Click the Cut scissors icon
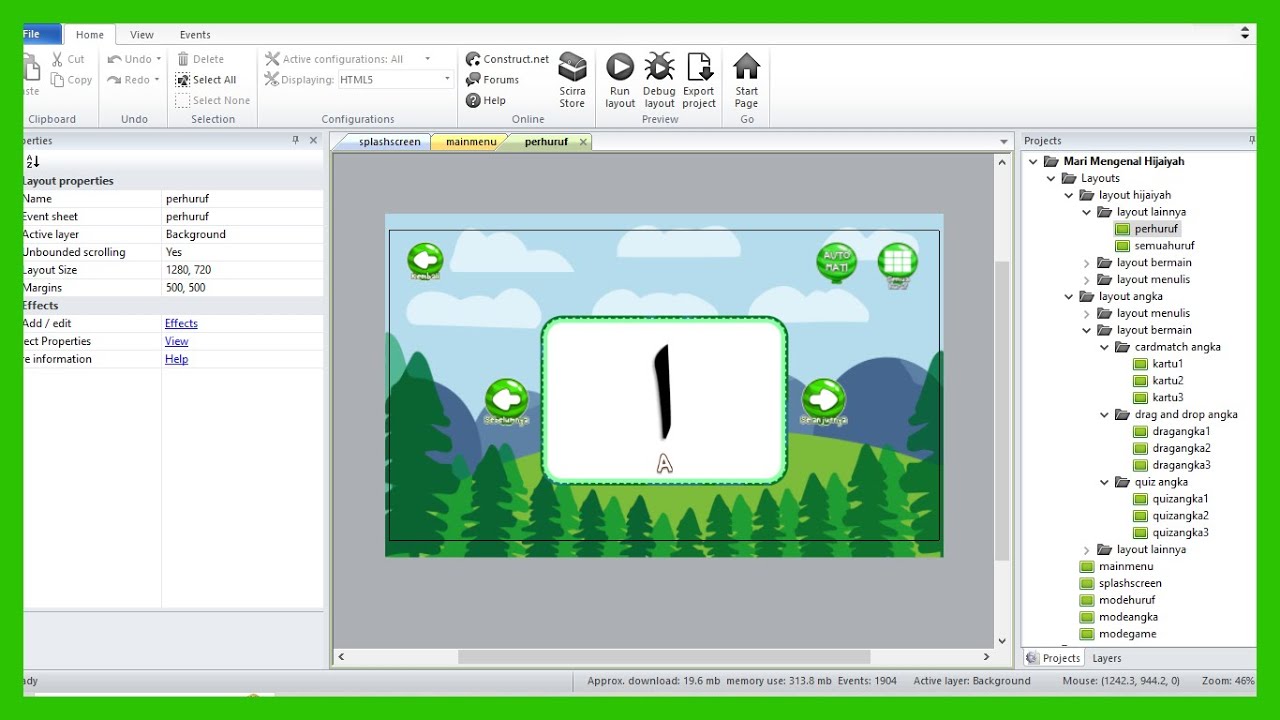The image size is (1280, 720). tap(58, 59)
